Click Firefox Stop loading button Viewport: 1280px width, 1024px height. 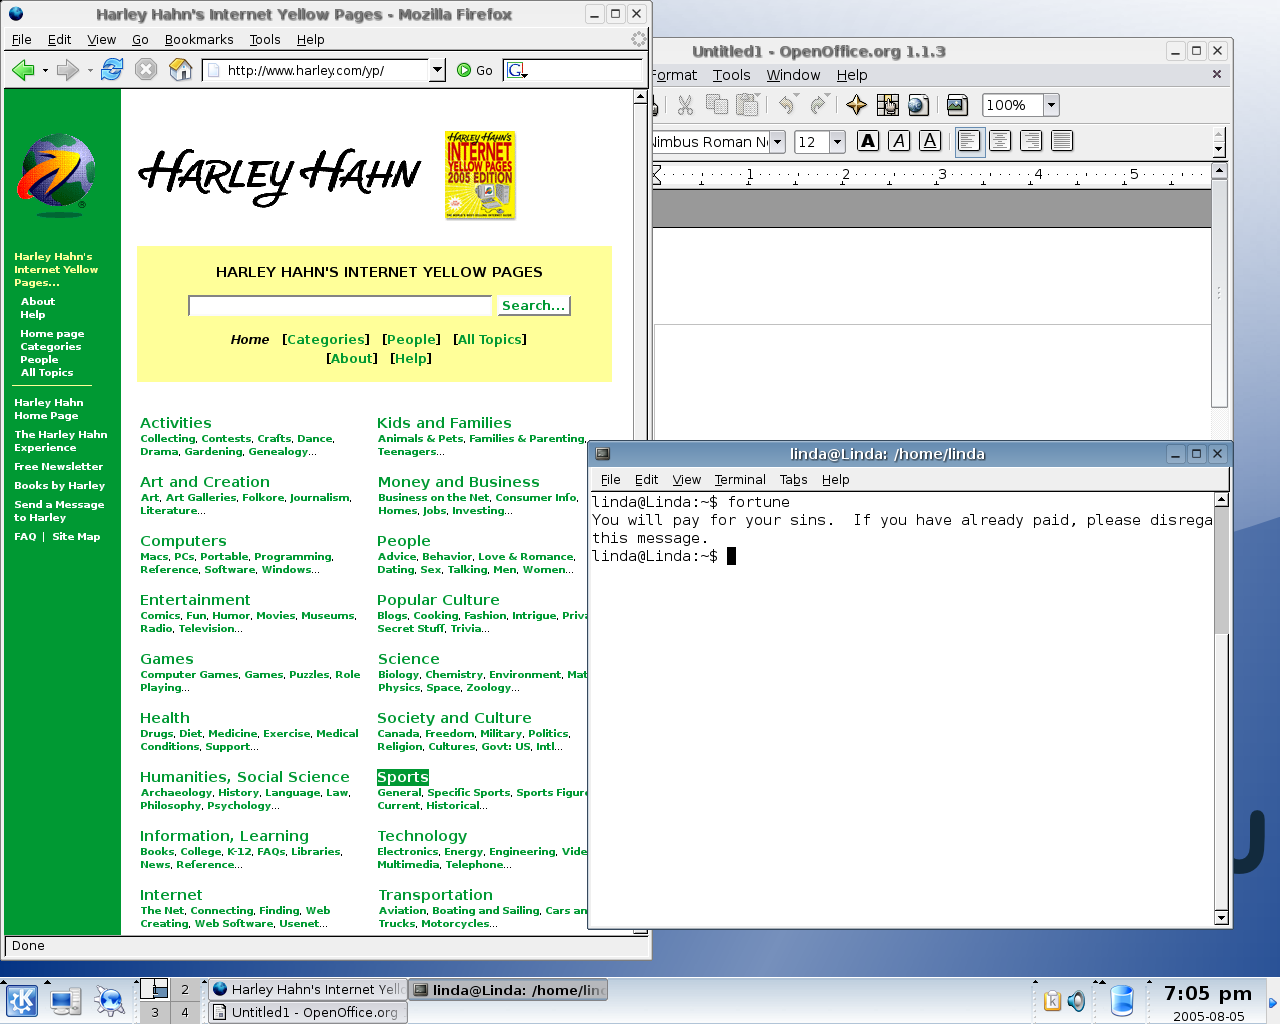pyautogui.click(x=146, y=69)
